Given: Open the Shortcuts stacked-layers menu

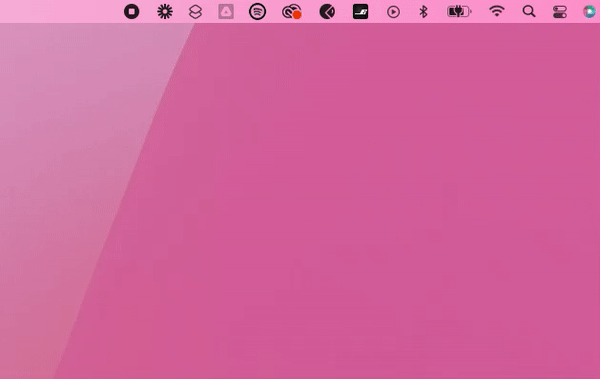Looking at the screenshot, I should [196, 12].
